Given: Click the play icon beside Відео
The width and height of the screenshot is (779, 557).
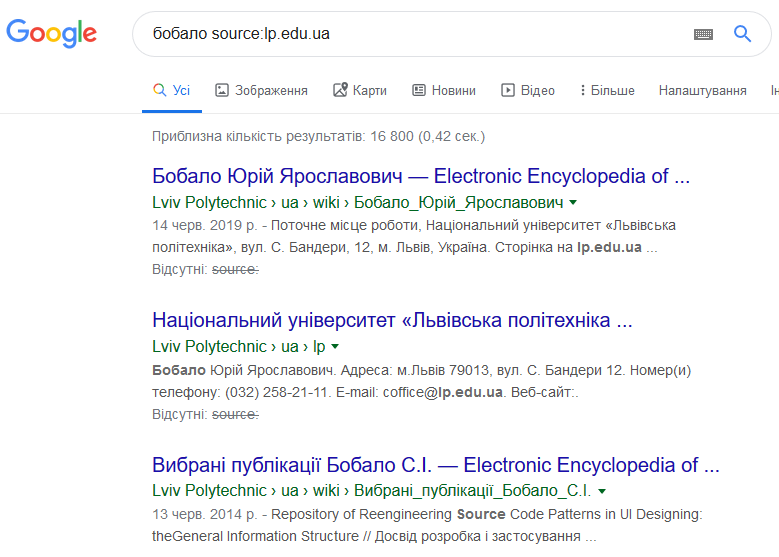Looking at the screenshot, I should pyautogui.click(x=508, y=90).
